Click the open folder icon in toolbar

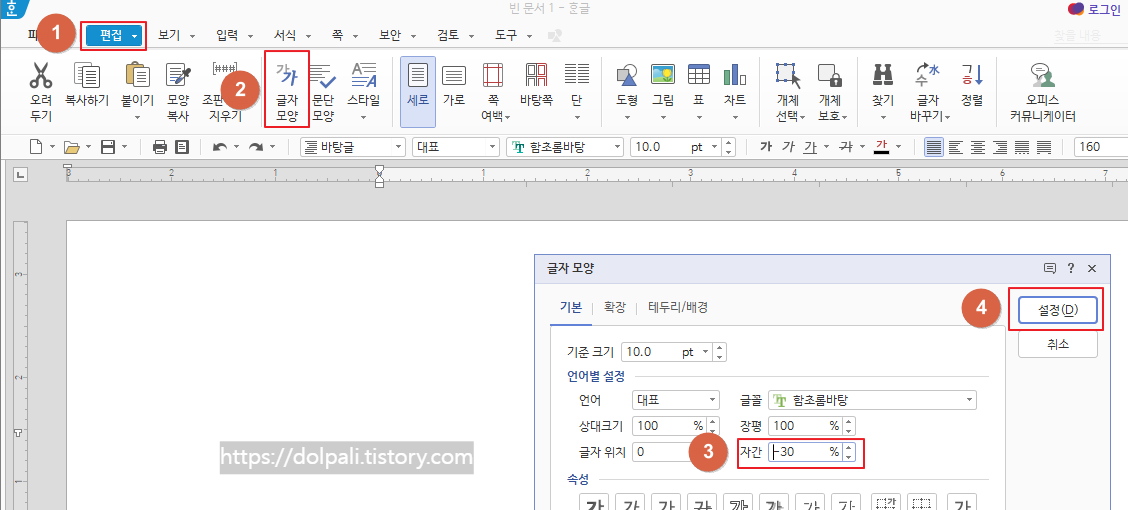71,147
